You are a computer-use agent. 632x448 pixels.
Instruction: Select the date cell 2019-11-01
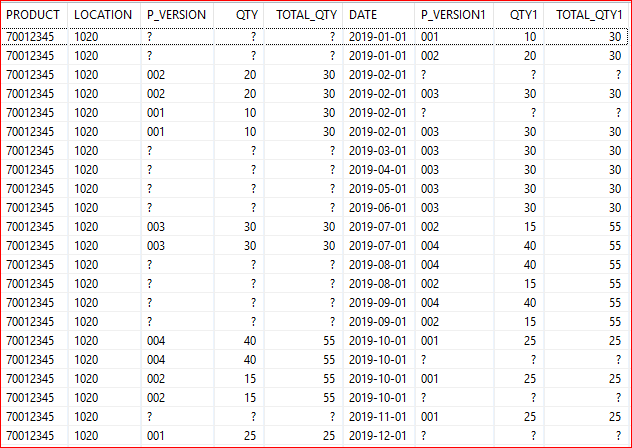click(378, 417)
